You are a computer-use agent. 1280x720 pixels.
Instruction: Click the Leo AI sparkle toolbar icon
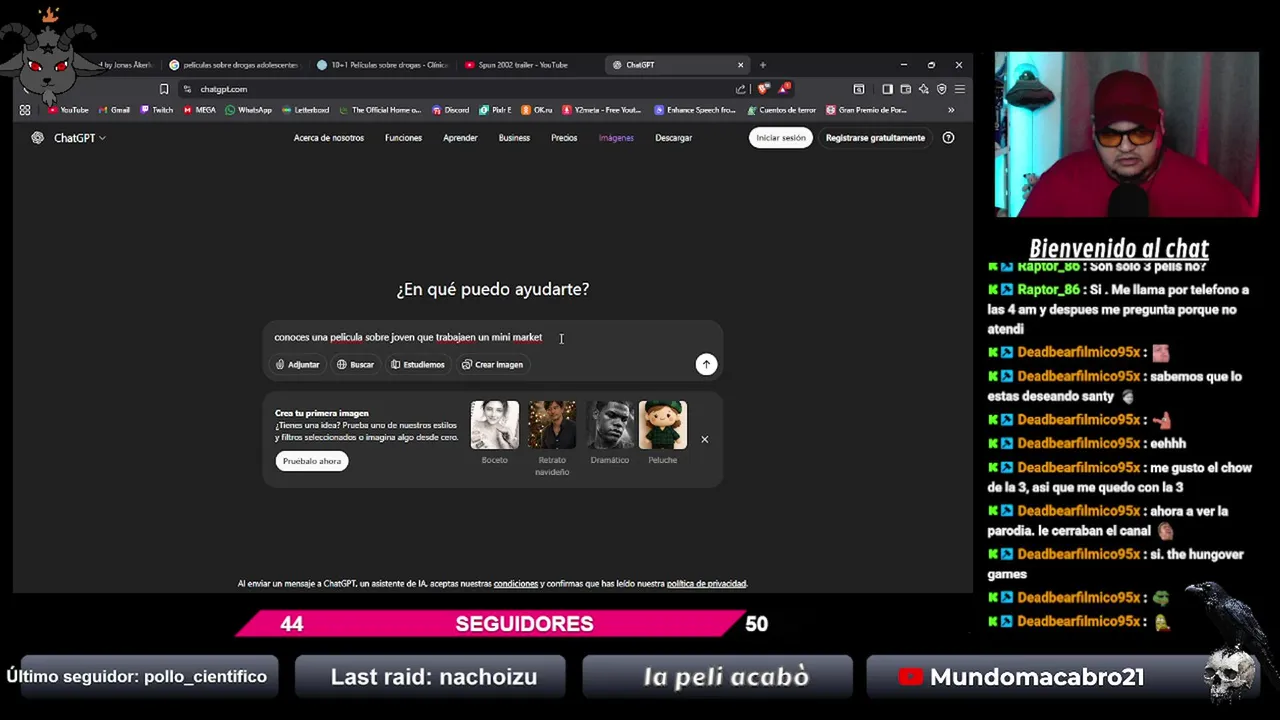tap(923, 89)
